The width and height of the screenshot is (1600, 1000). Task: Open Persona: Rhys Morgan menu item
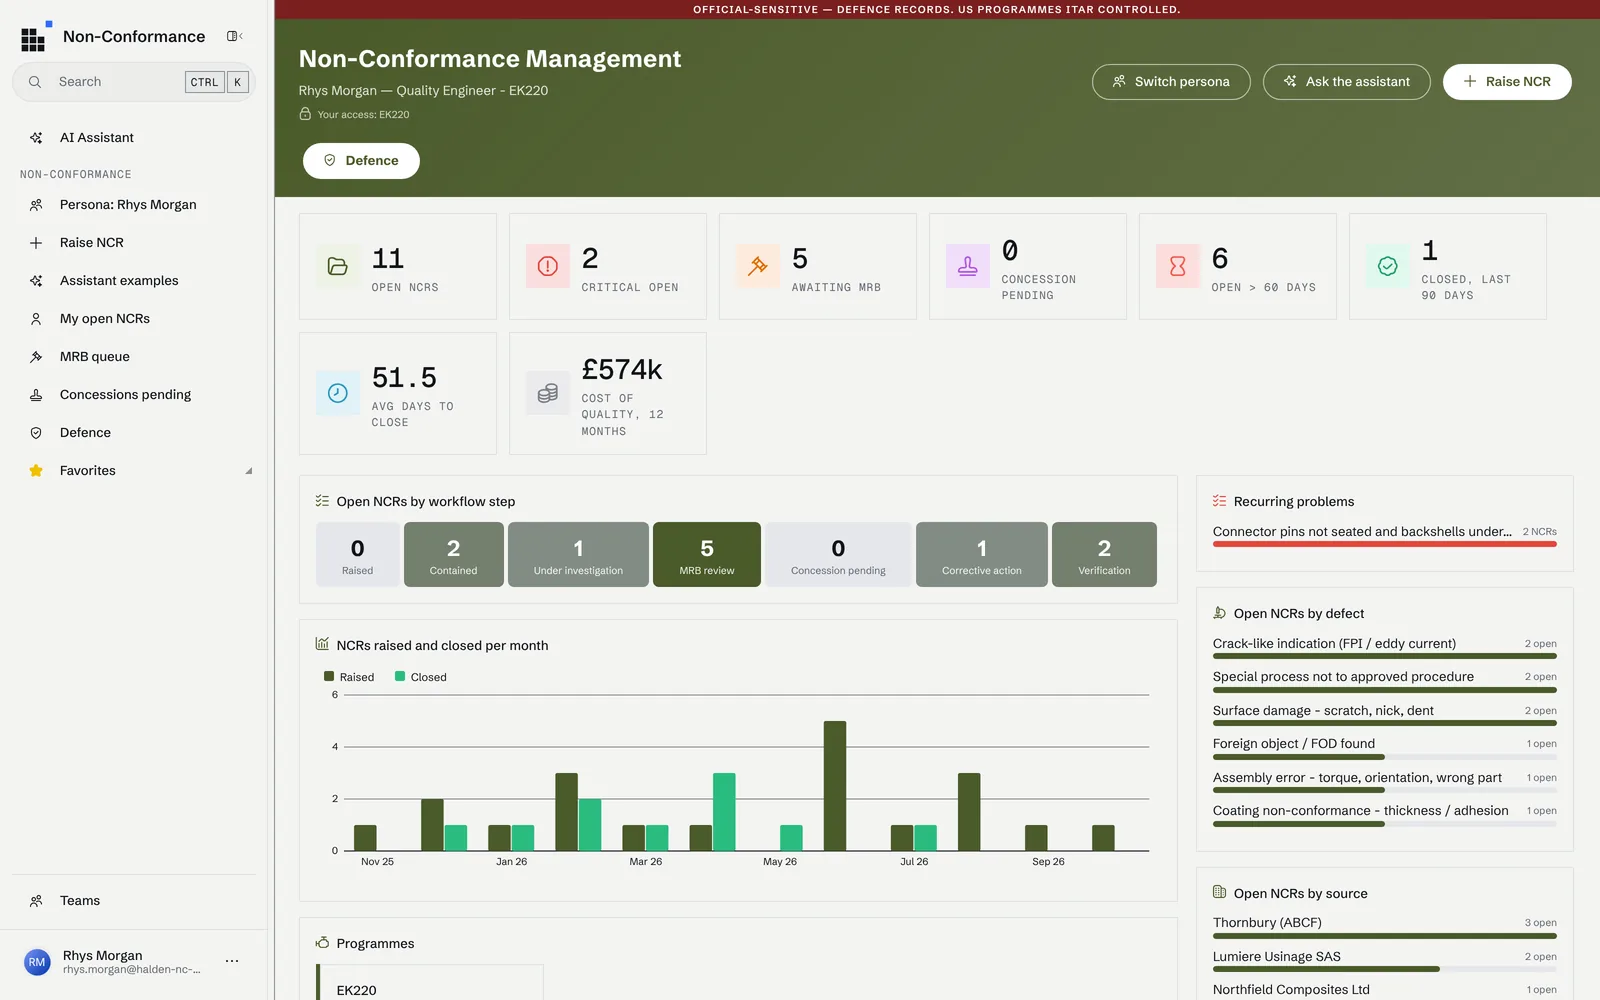click(136, 205)
